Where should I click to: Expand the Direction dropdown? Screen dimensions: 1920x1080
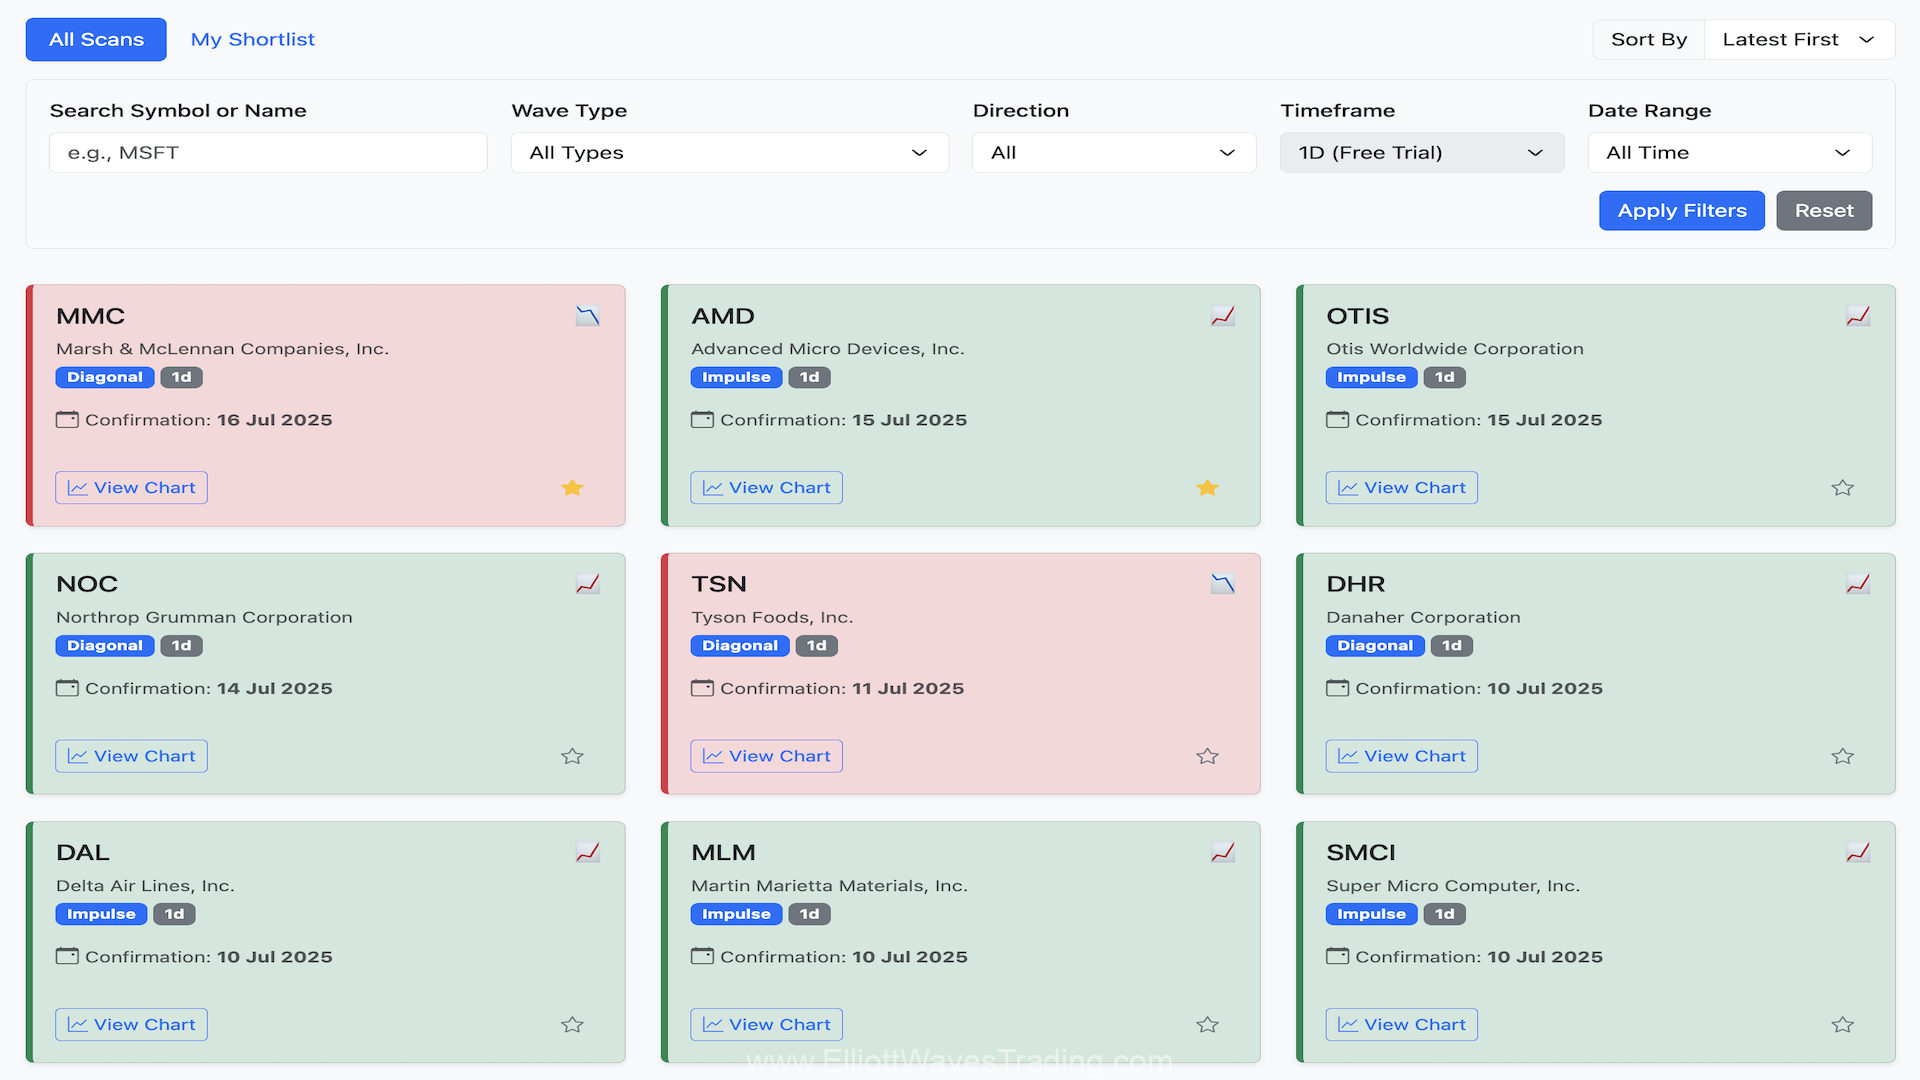pyautogui.click(x=1113, y=153)
